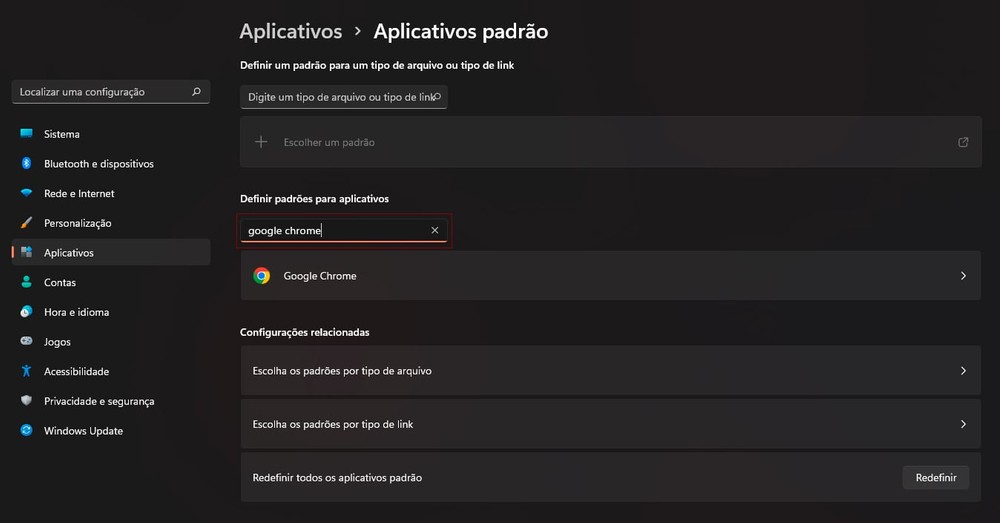Screen dimensions: 1000x523
Task: Open Escolha os padrões por tipo de link
Action: click(x=610, y=424)
